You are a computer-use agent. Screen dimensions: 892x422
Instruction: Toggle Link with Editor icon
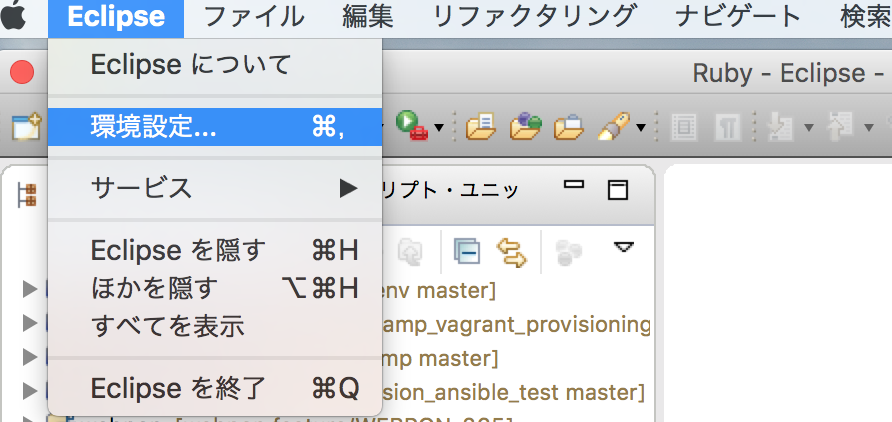(511, 253)
